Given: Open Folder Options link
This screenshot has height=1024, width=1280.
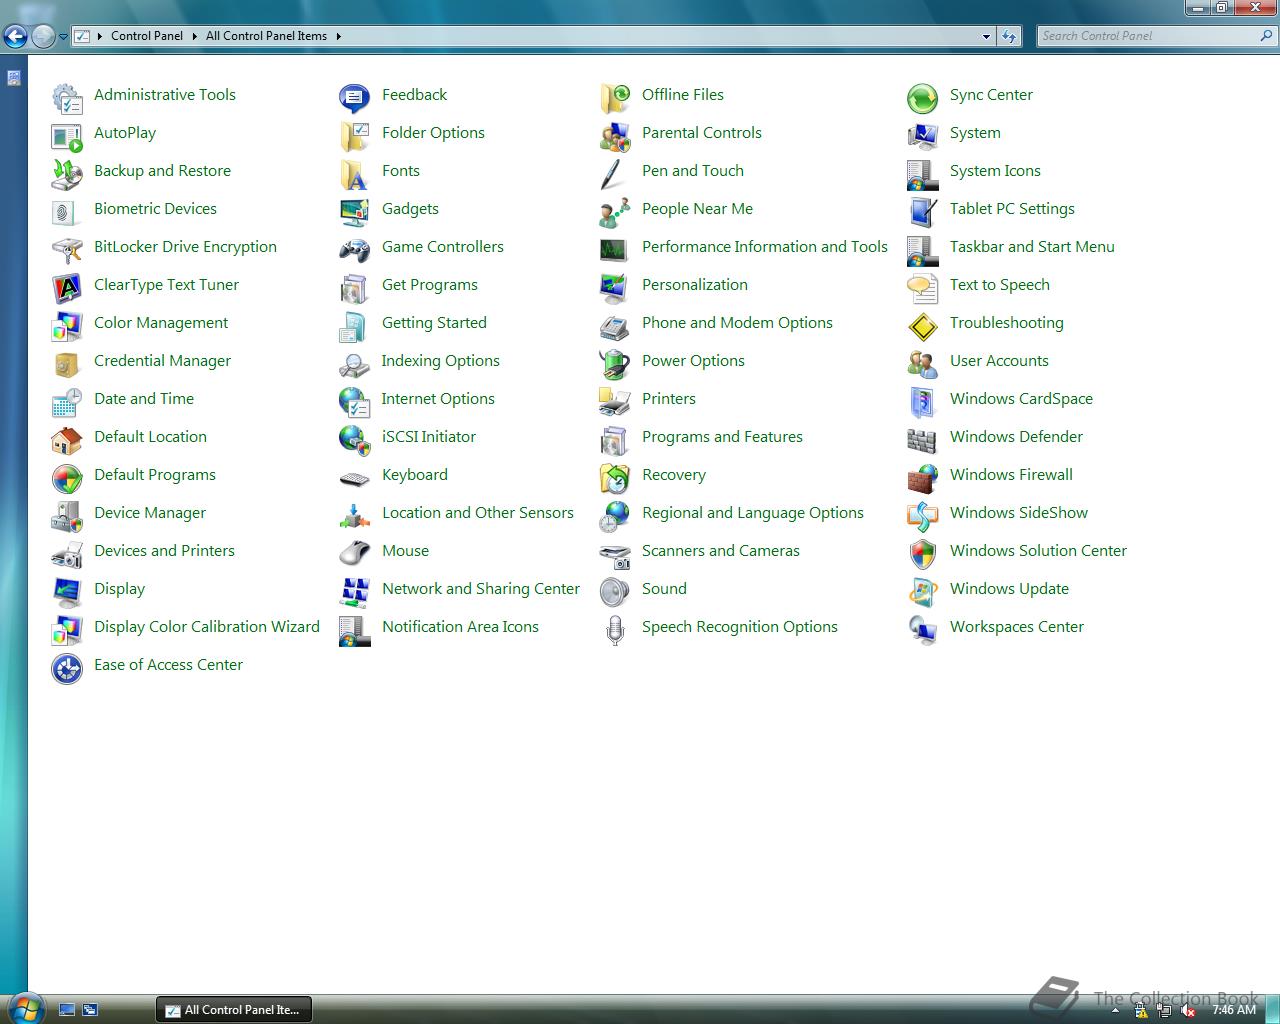Looking at the screenshot, I should (433, 132).
